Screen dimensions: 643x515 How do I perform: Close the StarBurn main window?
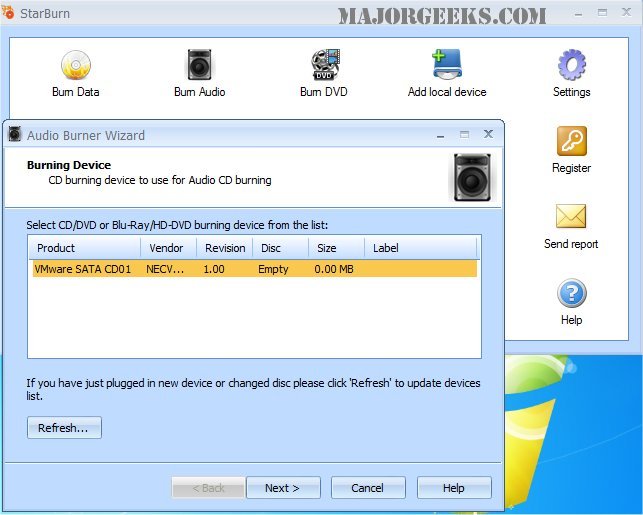click(x=626, y=12)
